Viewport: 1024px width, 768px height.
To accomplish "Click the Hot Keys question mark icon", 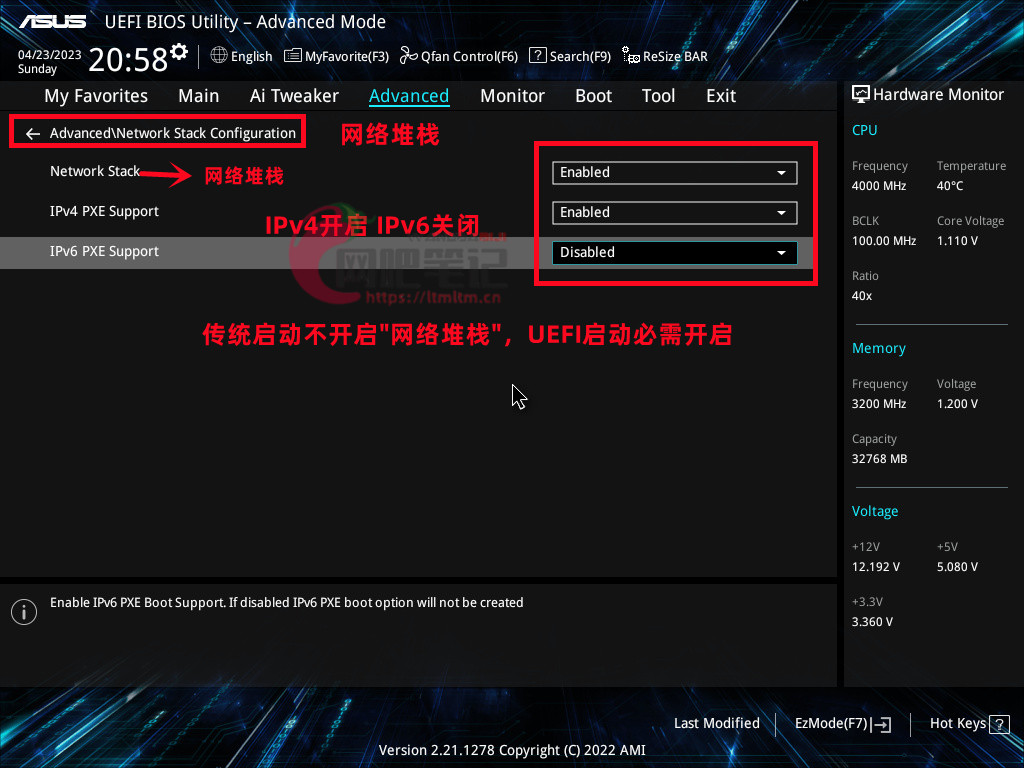I will click(x=999, y=724).
